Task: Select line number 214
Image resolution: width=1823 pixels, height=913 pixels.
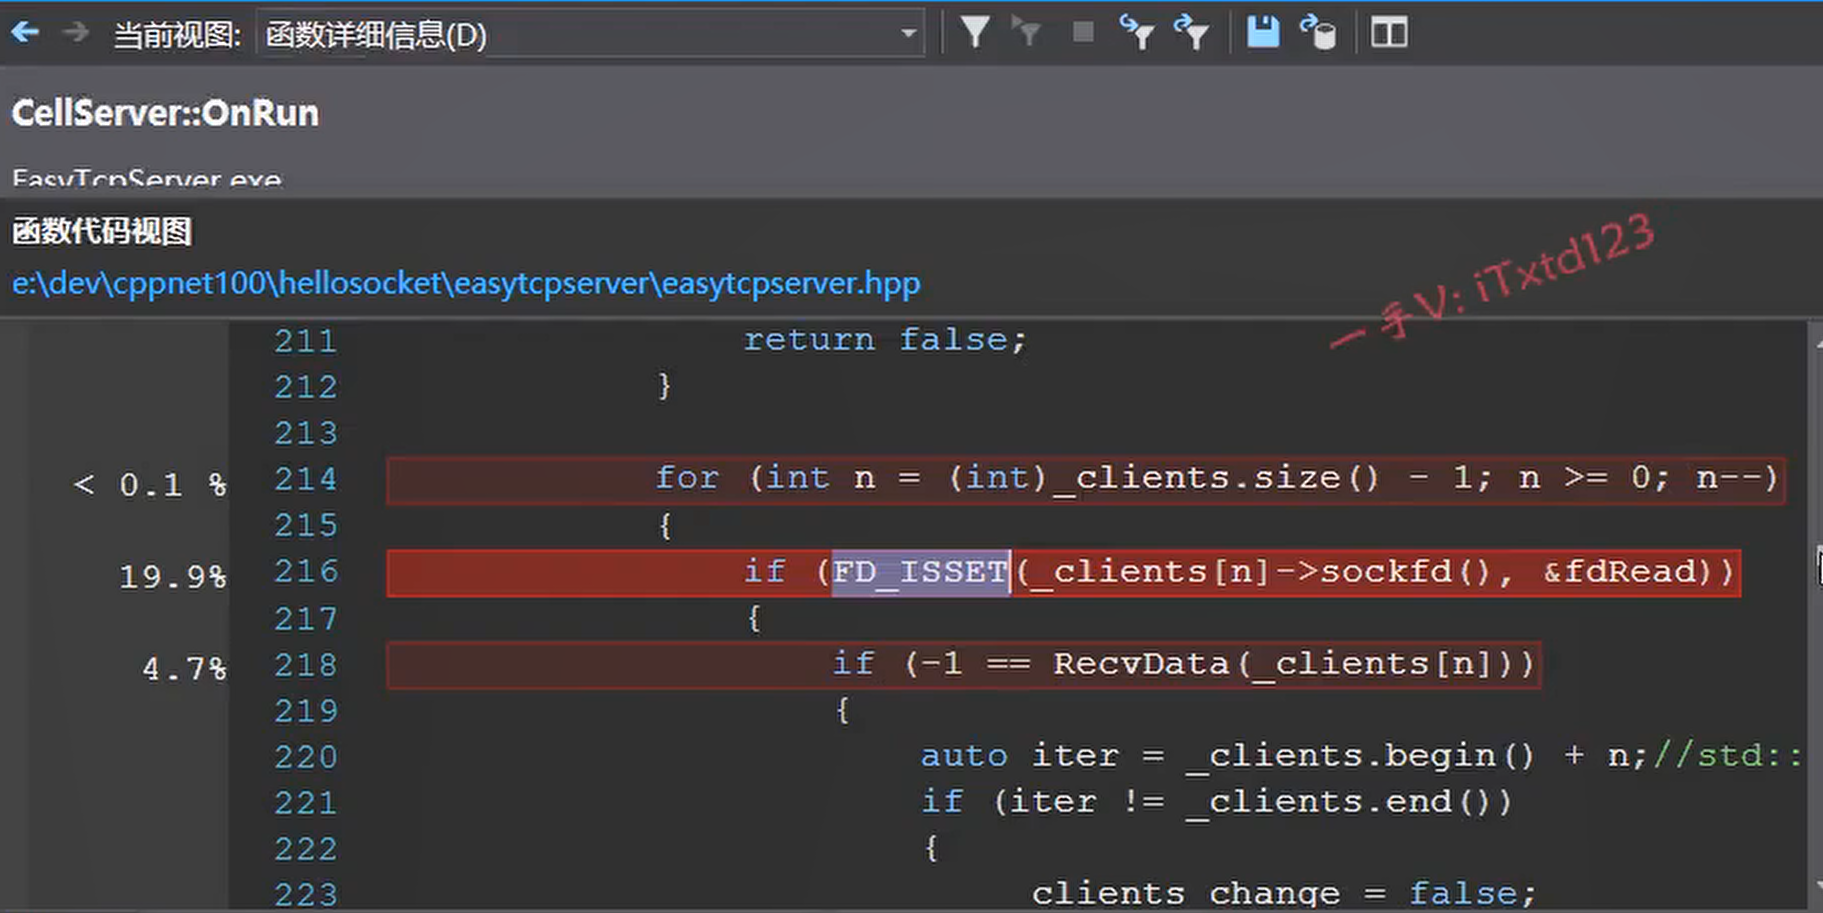Action: (306, 479)
